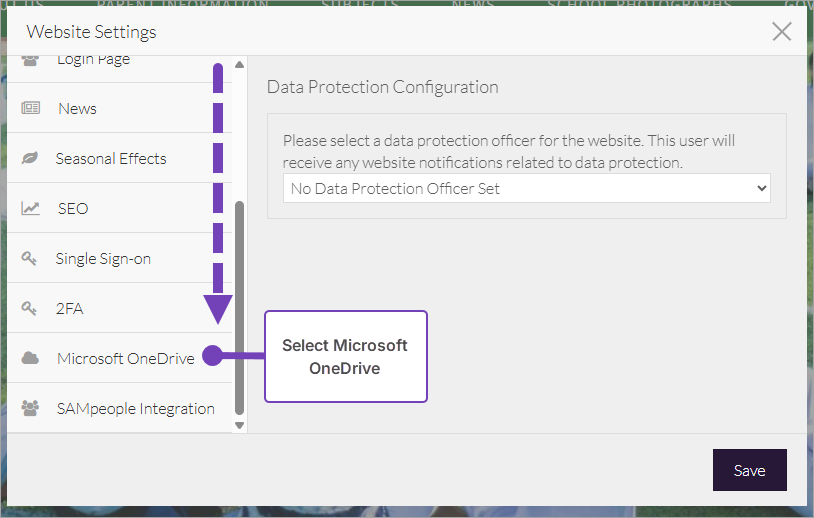Click the News newspaper icon
This screenshot has height=518, width=814.
point(30,108)
